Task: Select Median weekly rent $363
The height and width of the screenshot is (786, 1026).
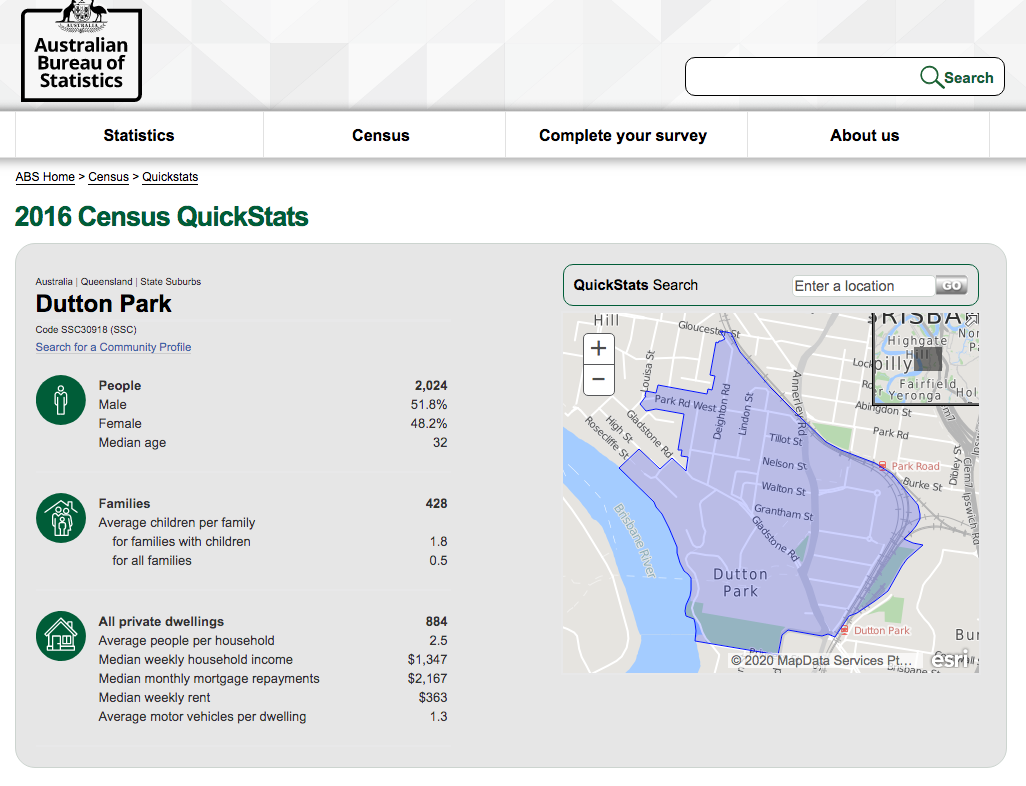Action: click(433, 697)
